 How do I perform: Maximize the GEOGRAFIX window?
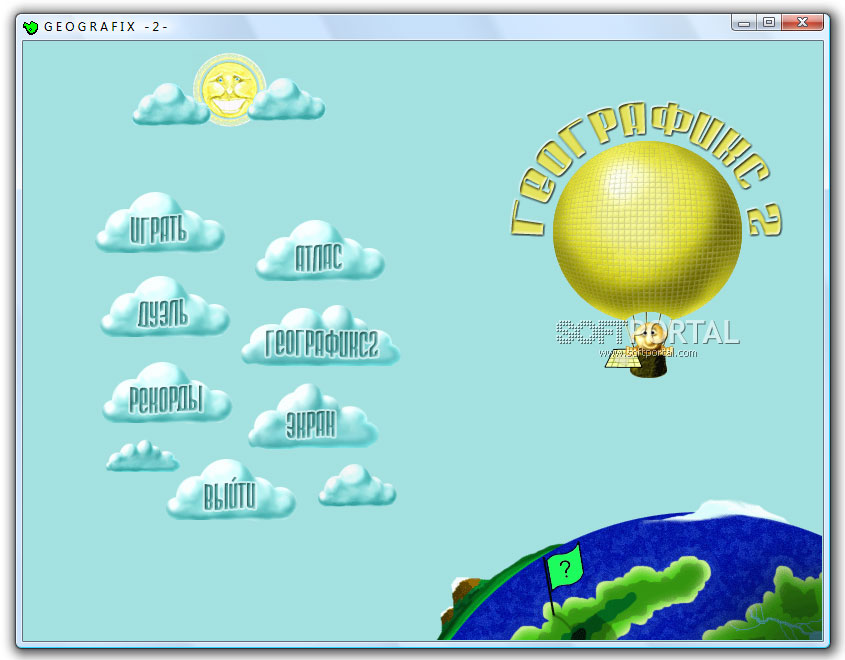(x=769, y=22)
